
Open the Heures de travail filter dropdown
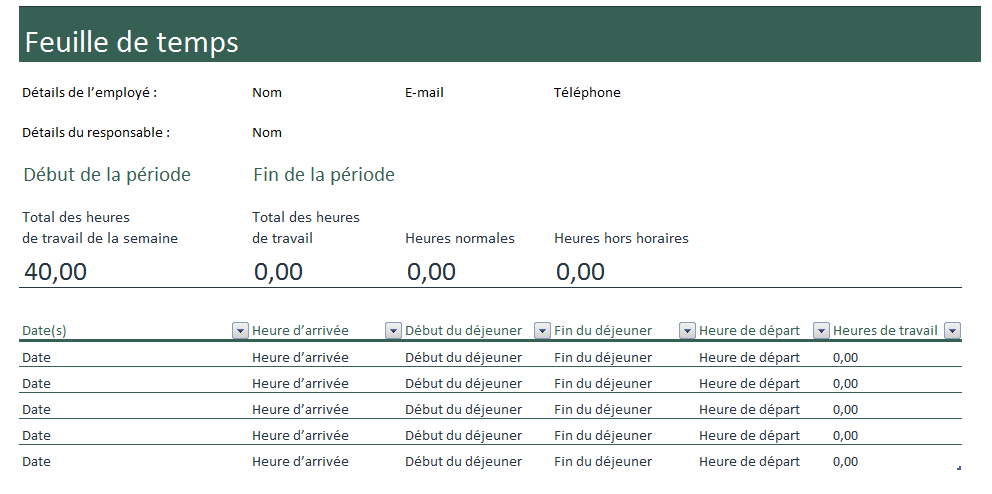pyautogui.click(x=952, y=330)
